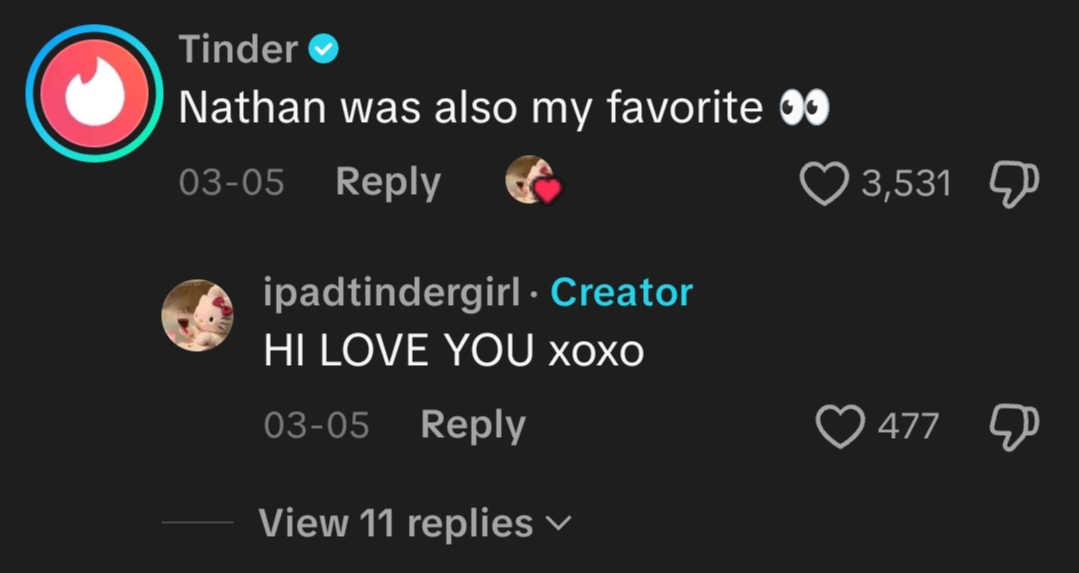Click the 477 like count
Screen dimensions: 1079x573
908,427
